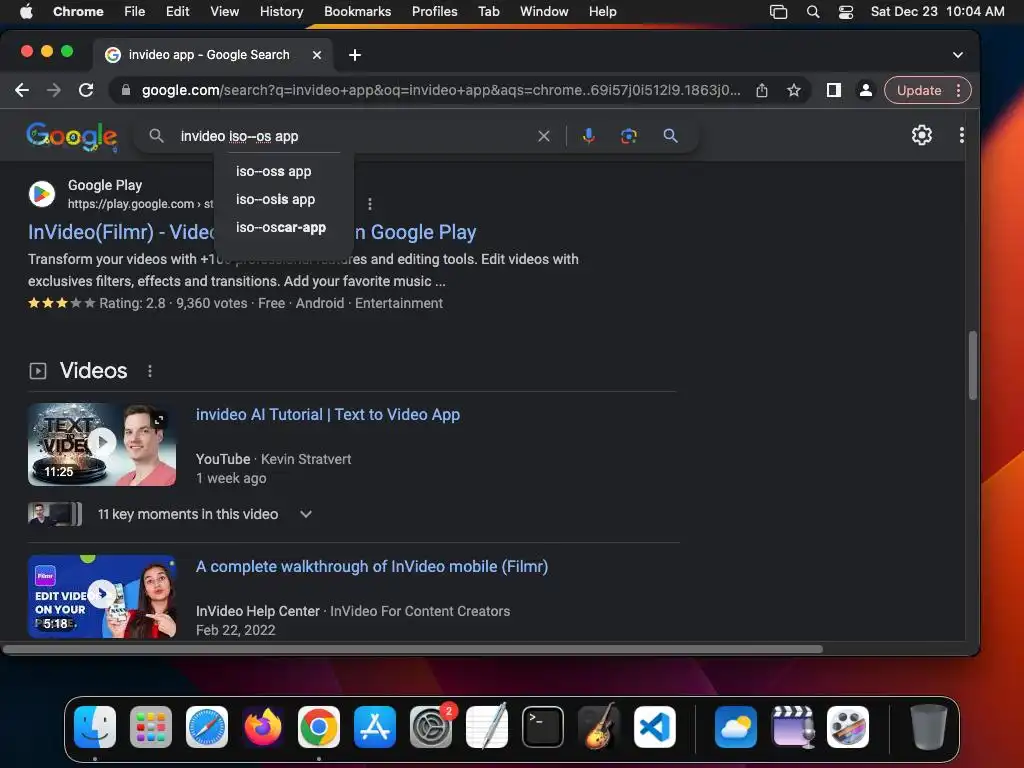Click the vertical page scrollbar
This screenshot has height=768, width=1024.
tap(972, 364)
